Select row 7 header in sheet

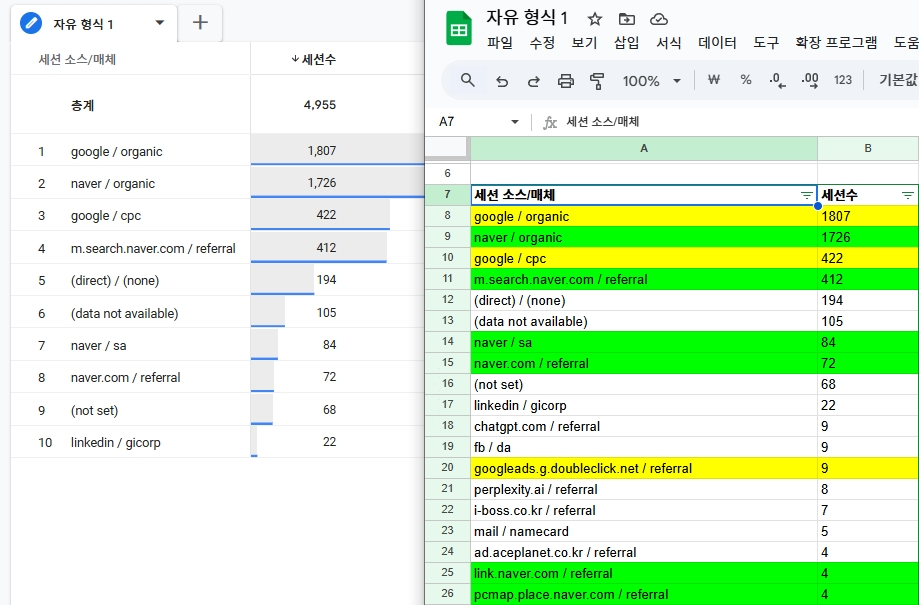point(447,195)
